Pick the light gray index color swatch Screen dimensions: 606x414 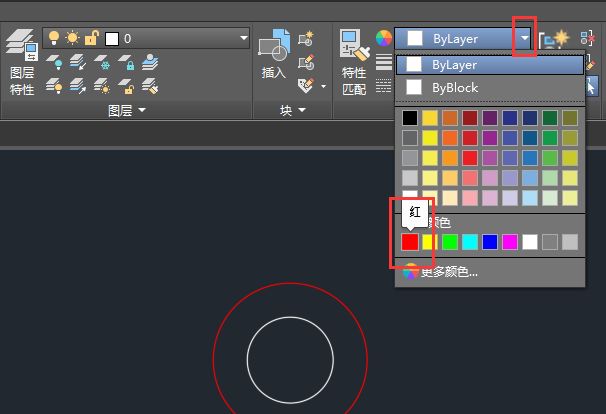point(570,242)
